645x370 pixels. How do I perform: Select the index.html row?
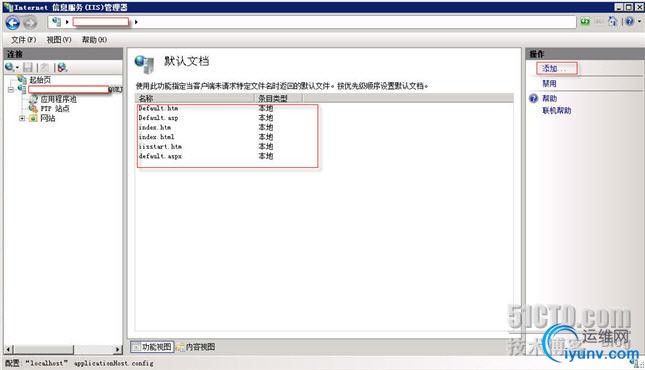coord(156,137)
